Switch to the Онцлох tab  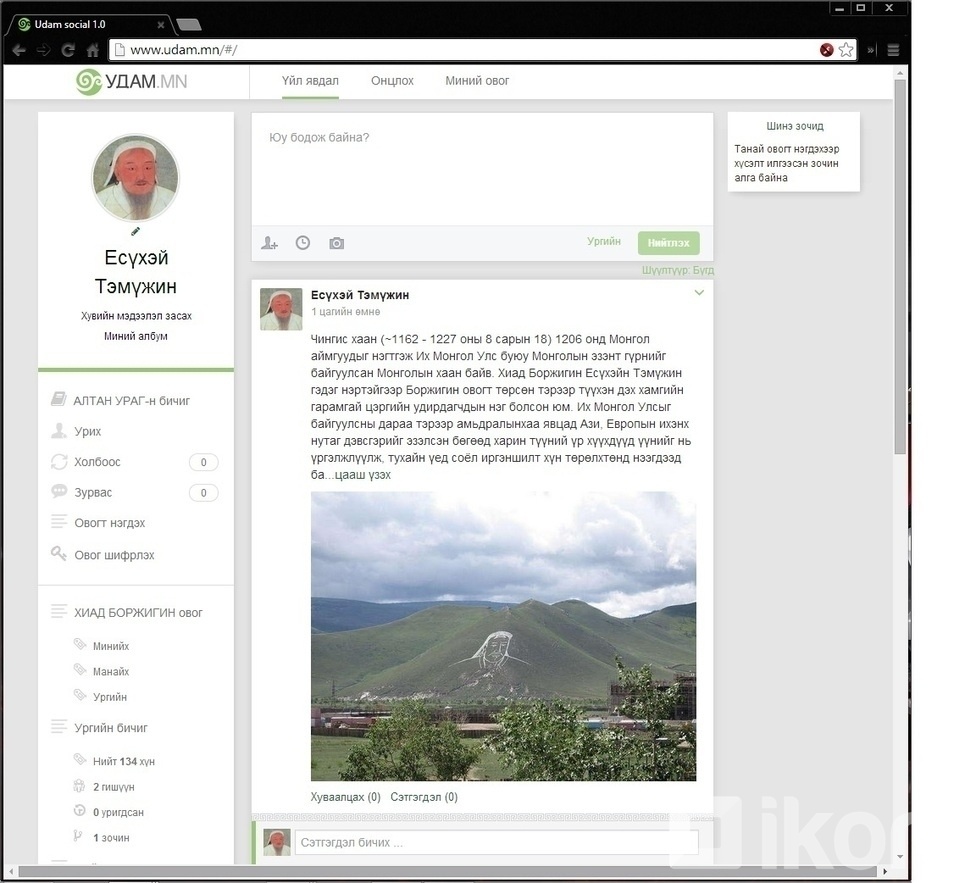click(392, 81)
